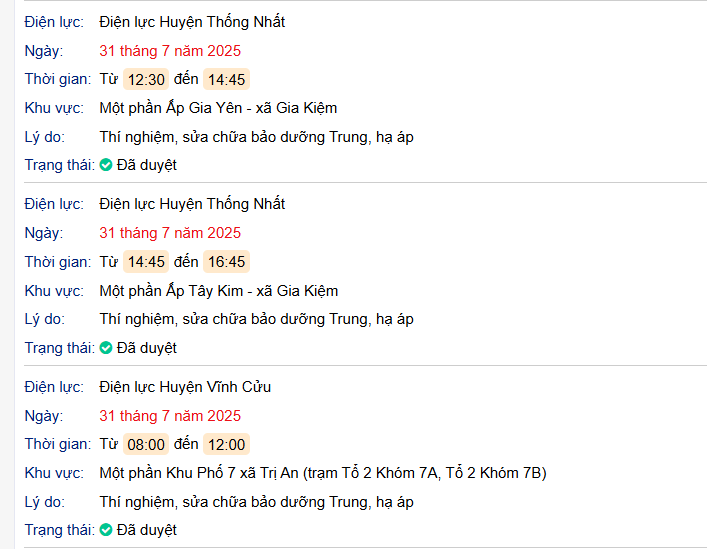This screenshot has width=711, height=549.
Task: Click the 14:45 start time in Tây Kim entry
Action: pyautogui.click(x=146, y=262)
